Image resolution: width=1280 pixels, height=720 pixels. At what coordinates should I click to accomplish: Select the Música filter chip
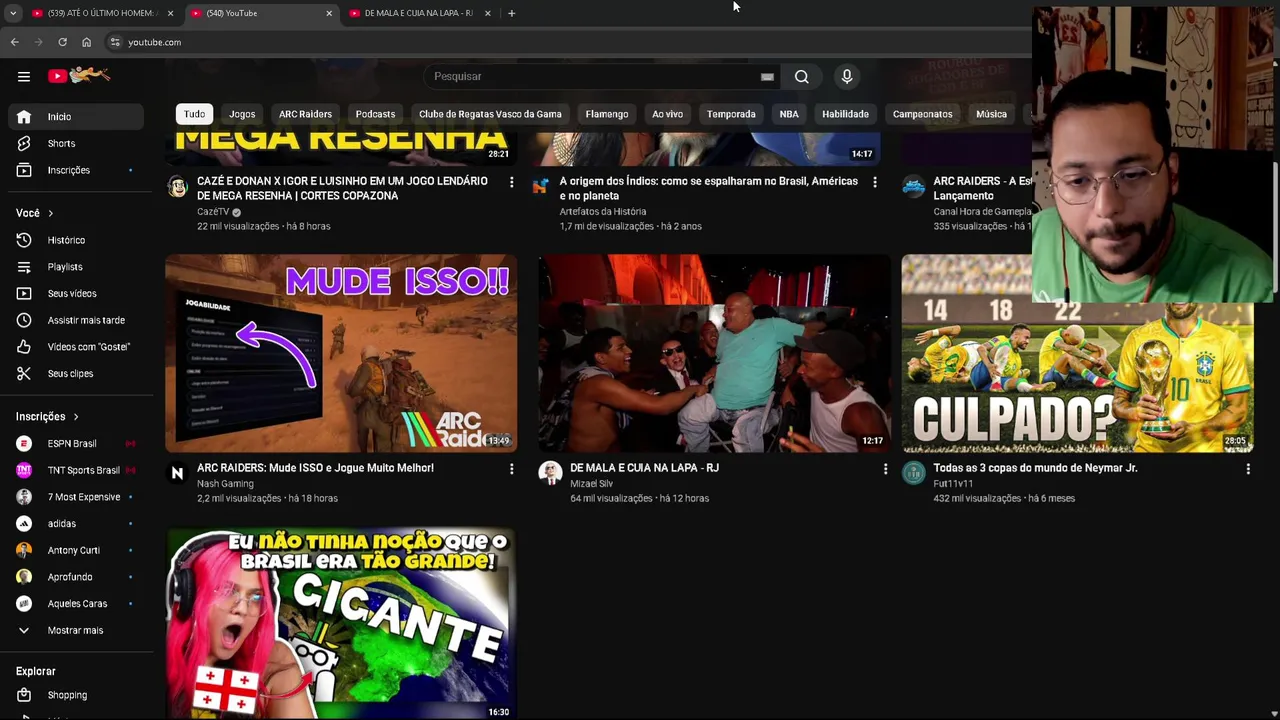point(991,114)
